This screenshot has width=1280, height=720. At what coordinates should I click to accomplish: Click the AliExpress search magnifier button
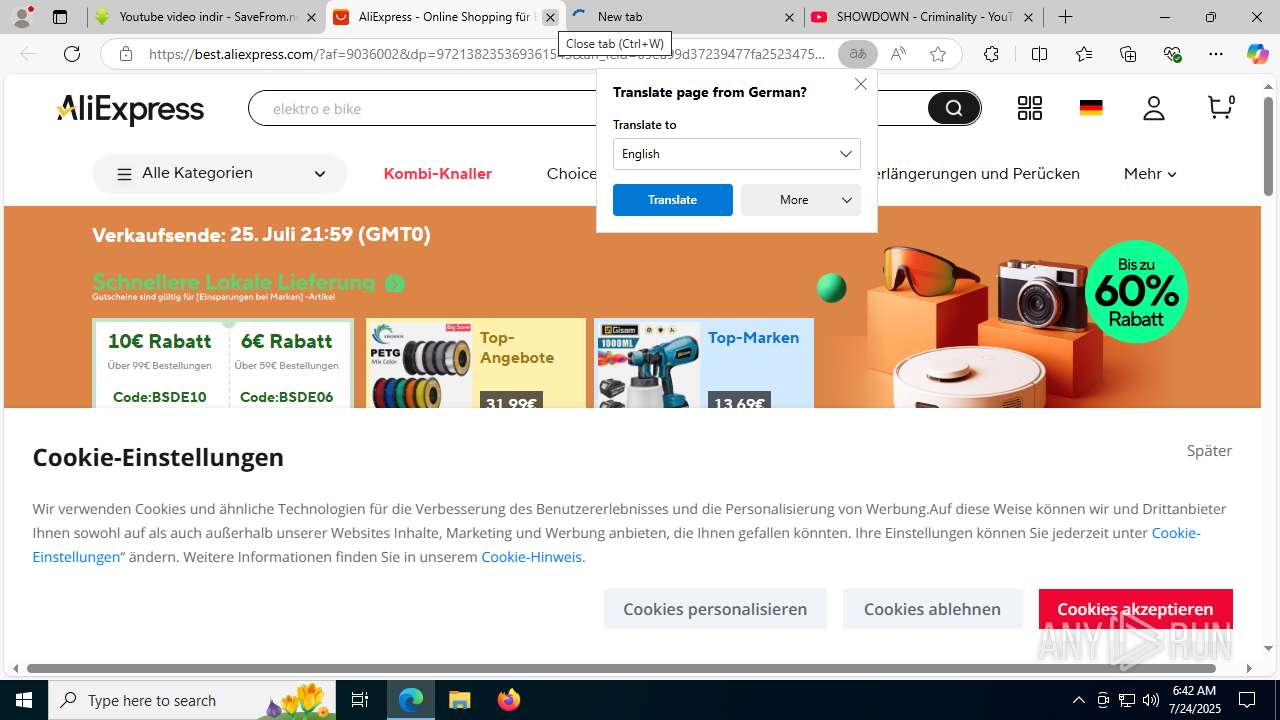(x=954, y=108)
